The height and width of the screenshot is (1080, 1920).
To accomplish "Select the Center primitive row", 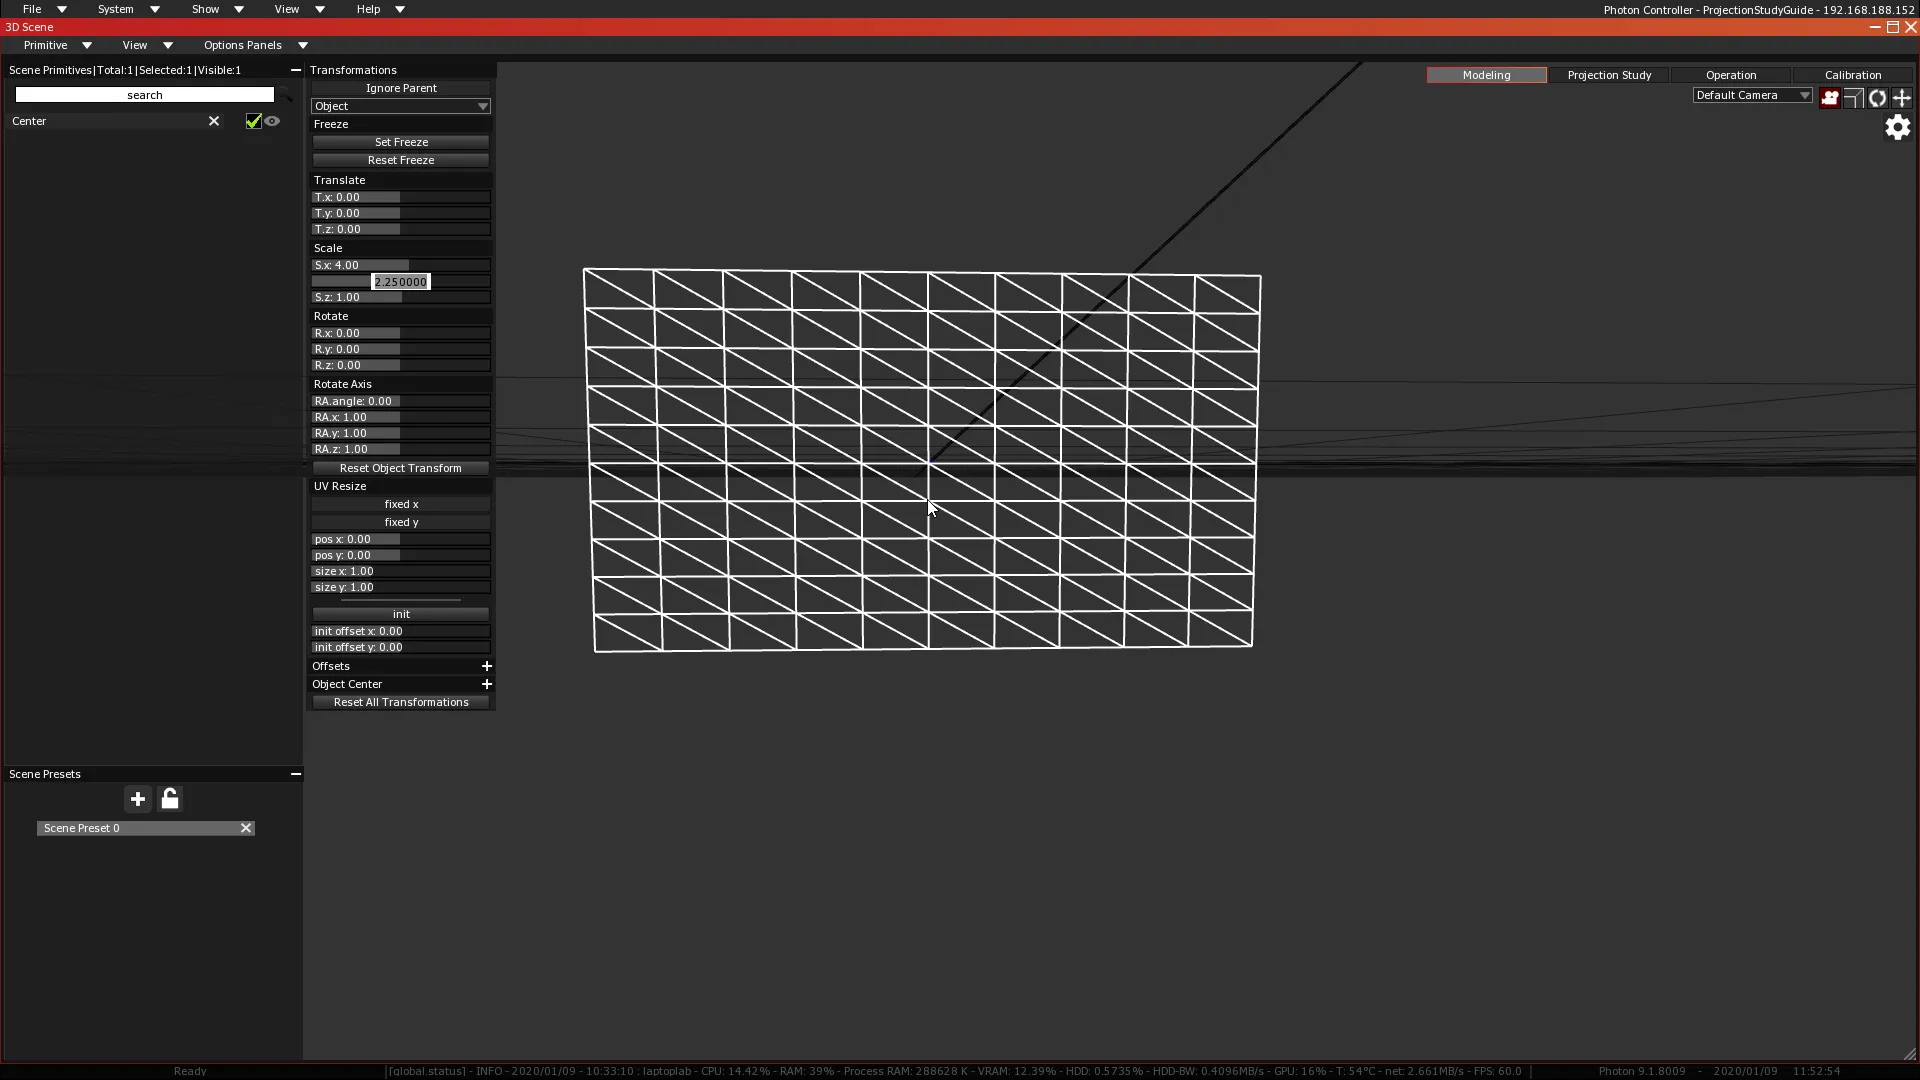I will pyautogui.click(x=105, y=121).
